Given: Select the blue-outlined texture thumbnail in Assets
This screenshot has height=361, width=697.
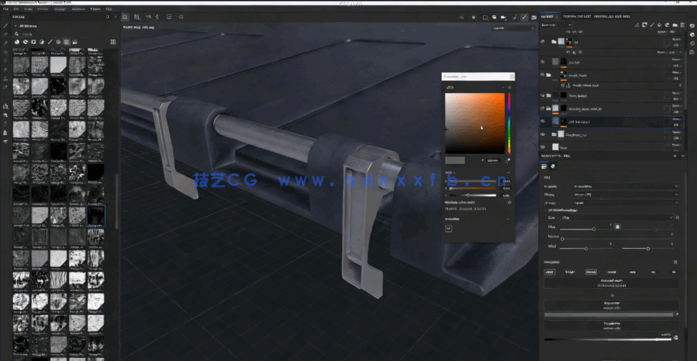Looking at the screenshot, I should click(96, 216).
